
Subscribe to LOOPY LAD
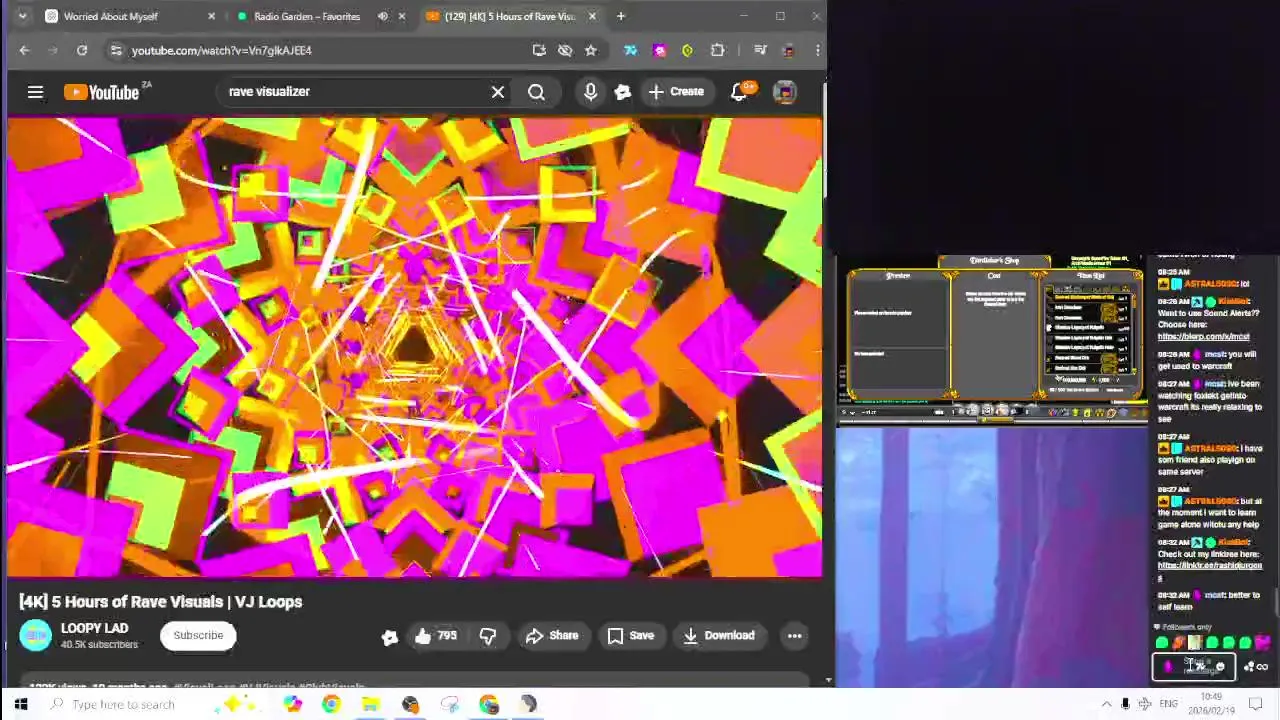pos(198,635)
